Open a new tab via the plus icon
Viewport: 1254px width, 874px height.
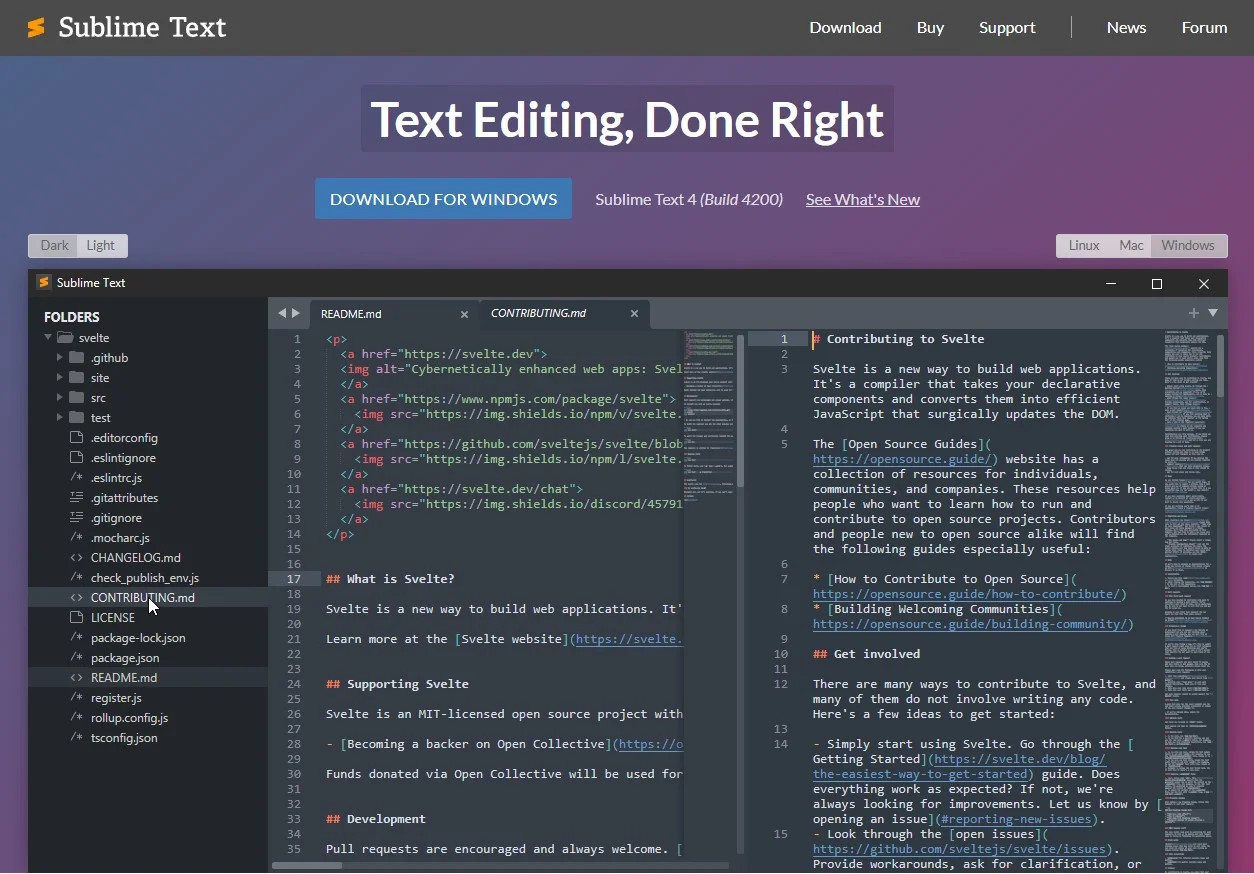click(1193, 313)
